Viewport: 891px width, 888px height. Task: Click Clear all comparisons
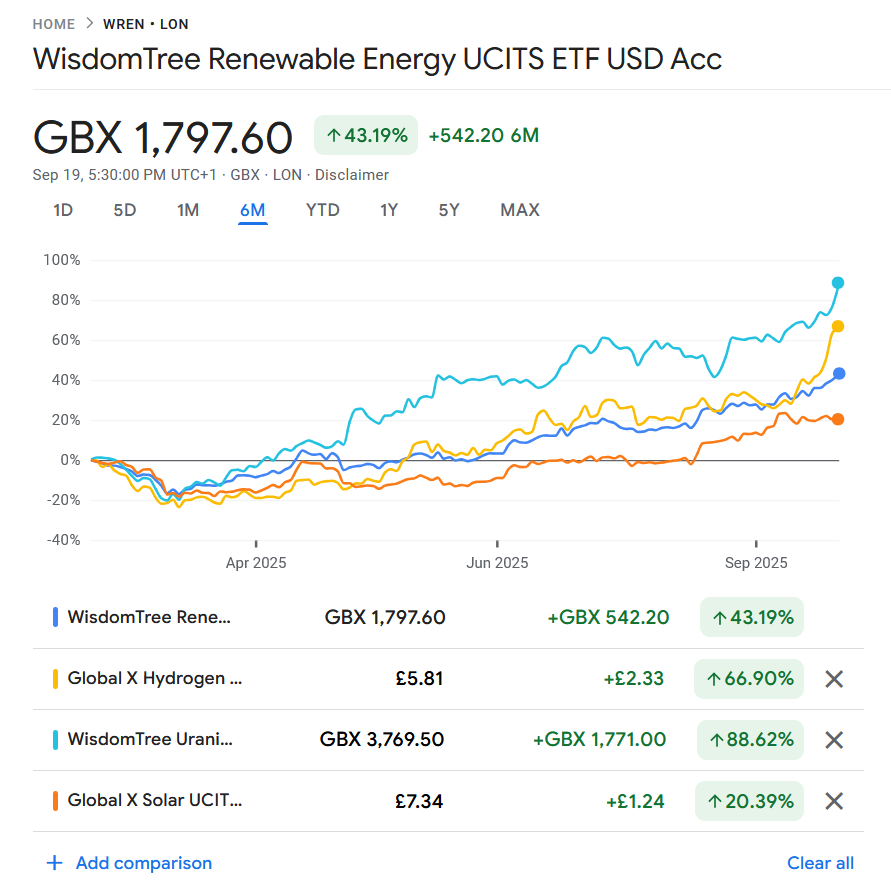coord(820,863)
